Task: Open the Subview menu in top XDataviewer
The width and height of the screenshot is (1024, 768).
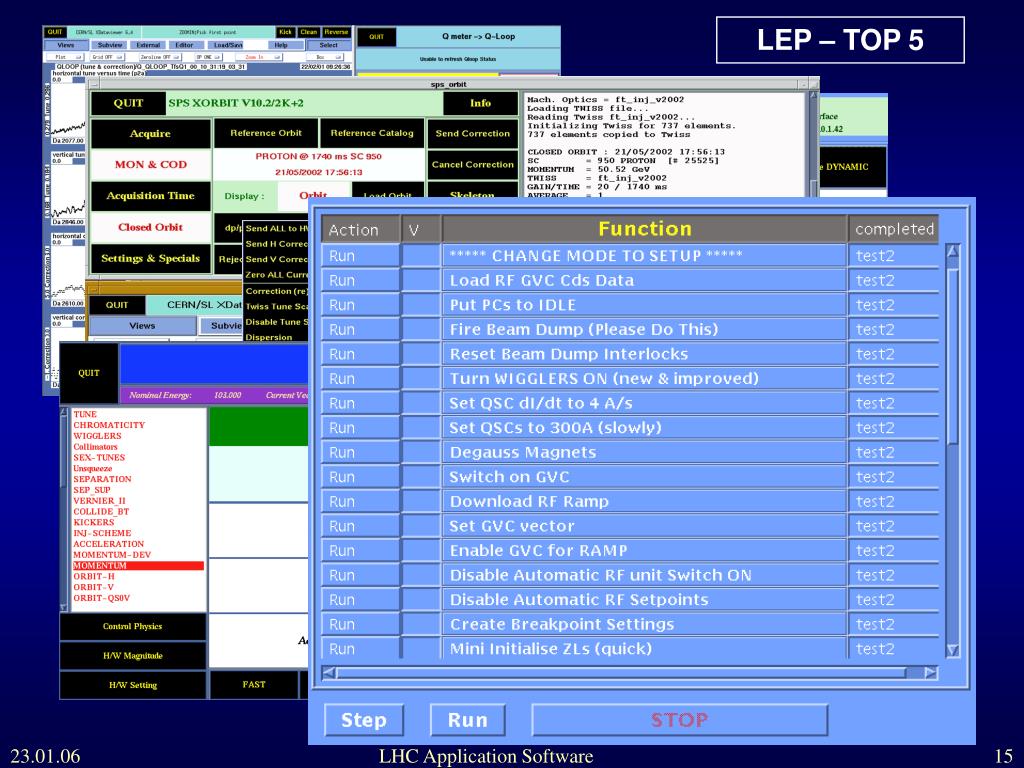Action: pos(110,45)
